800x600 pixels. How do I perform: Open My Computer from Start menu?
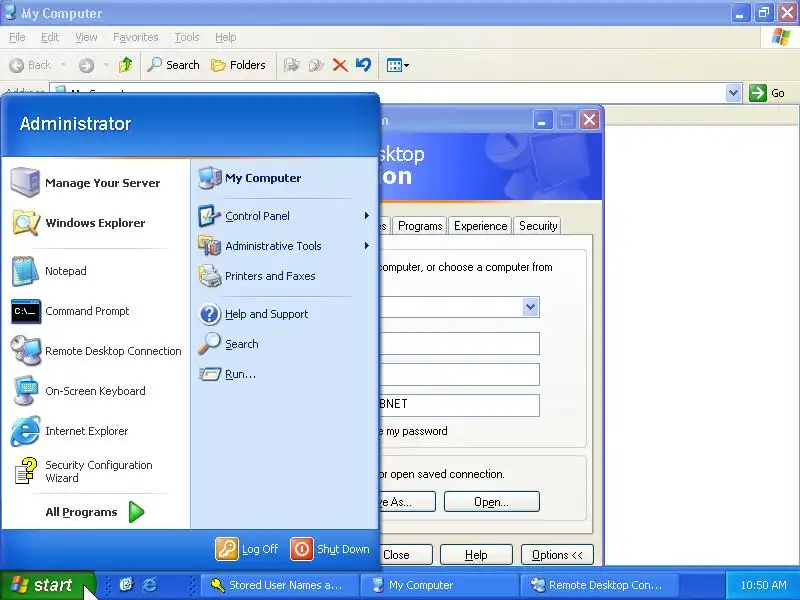[285, 178]
